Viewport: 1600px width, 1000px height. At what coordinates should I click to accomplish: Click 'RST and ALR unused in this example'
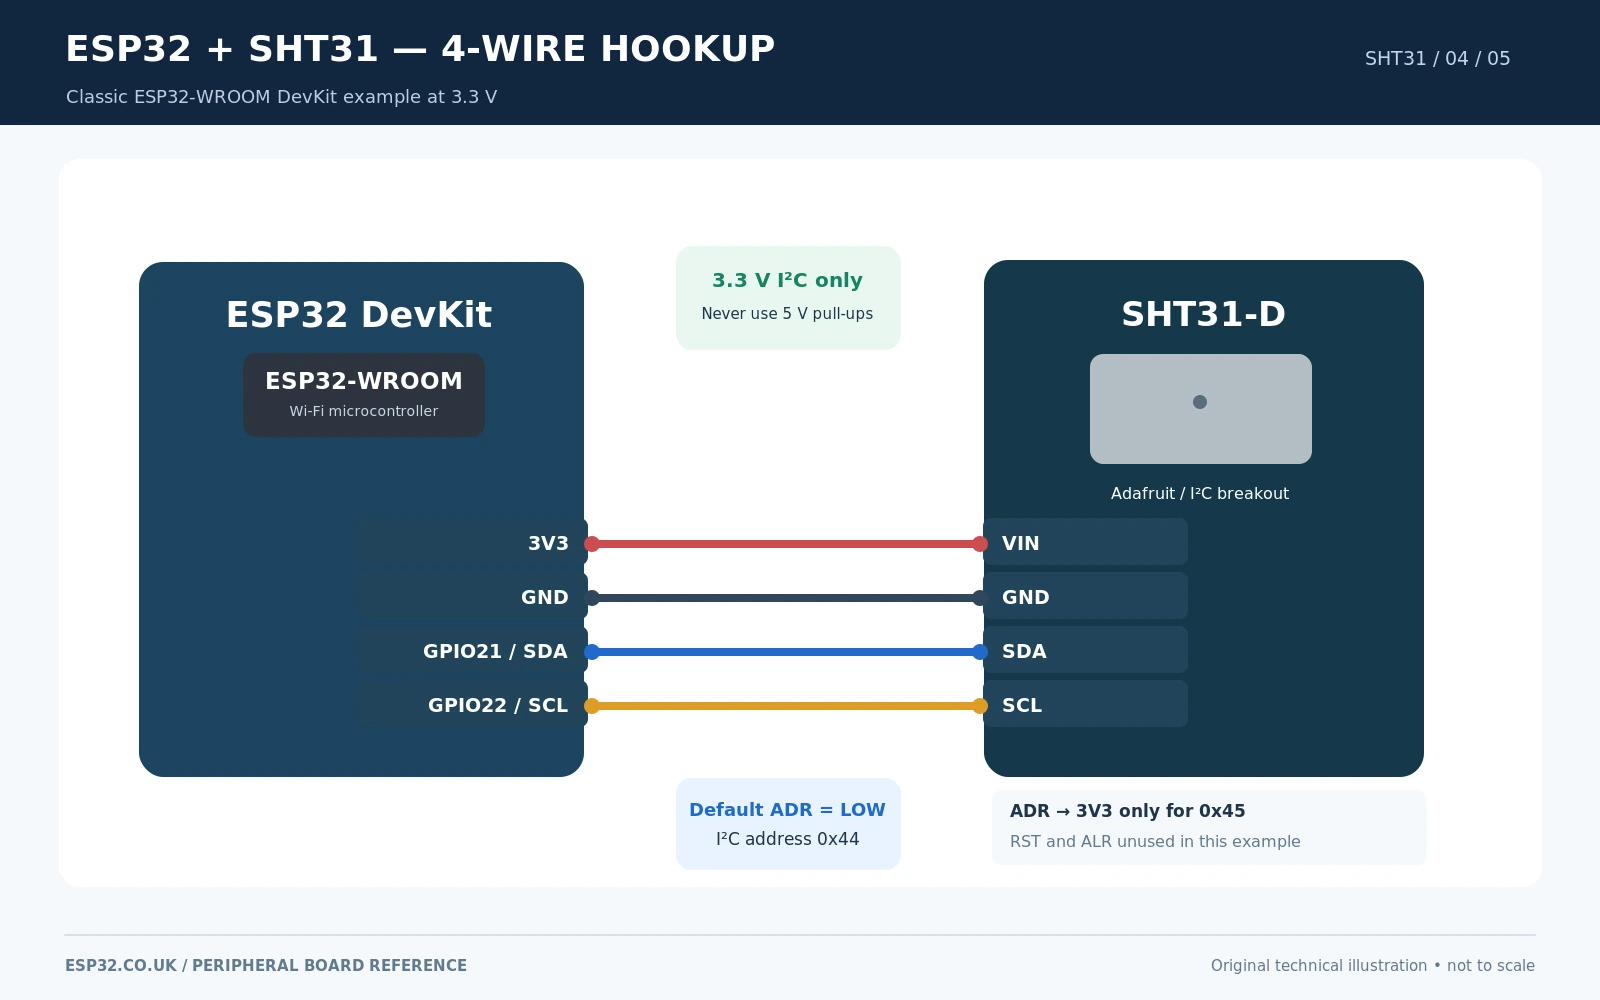[1155, 842]
